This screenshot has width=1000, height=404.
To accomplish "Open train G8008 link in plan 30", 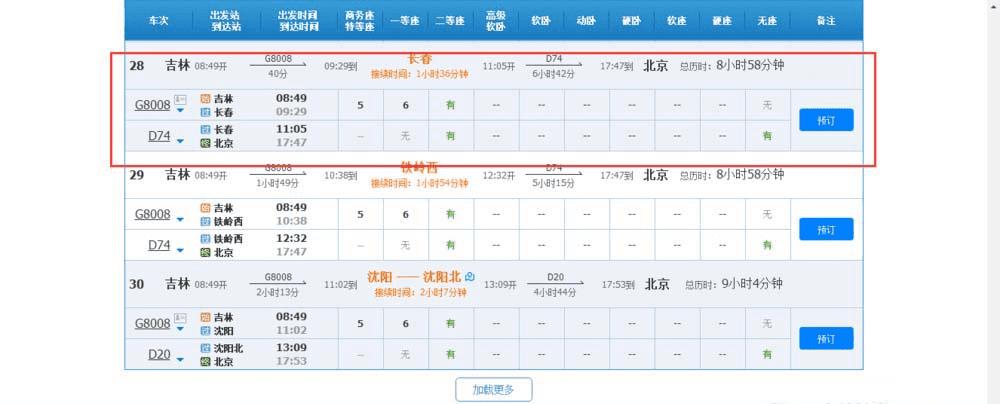I will tap(152, 324).
